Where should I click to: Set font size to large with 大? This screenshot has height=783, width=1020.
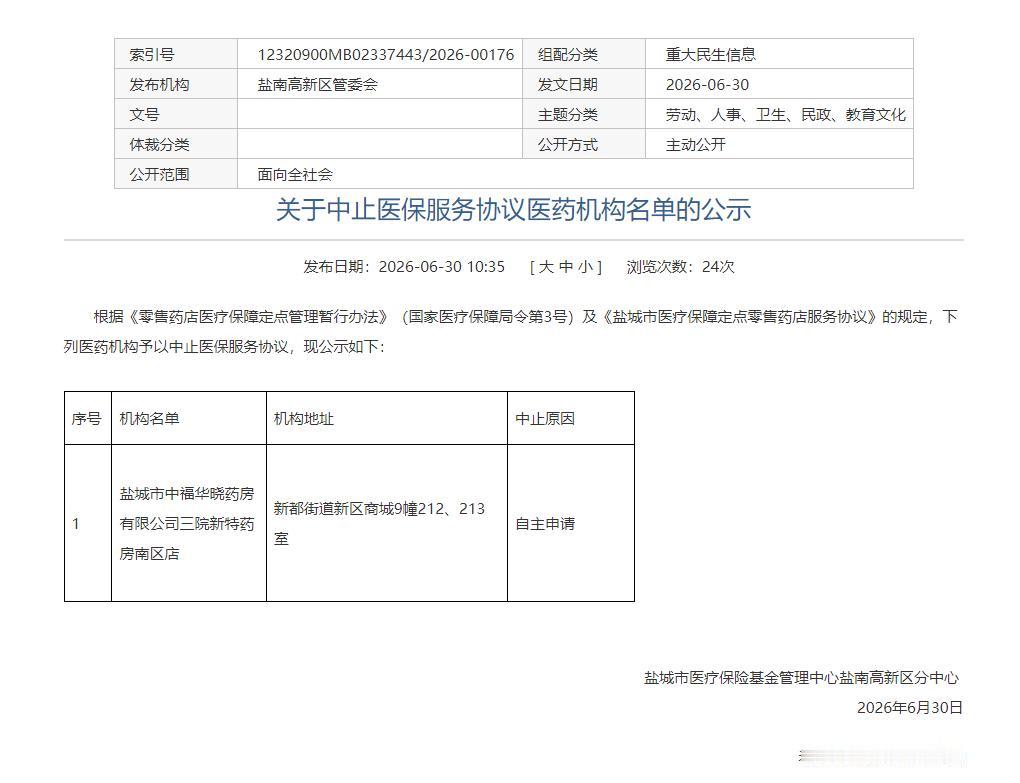[546, 267]
